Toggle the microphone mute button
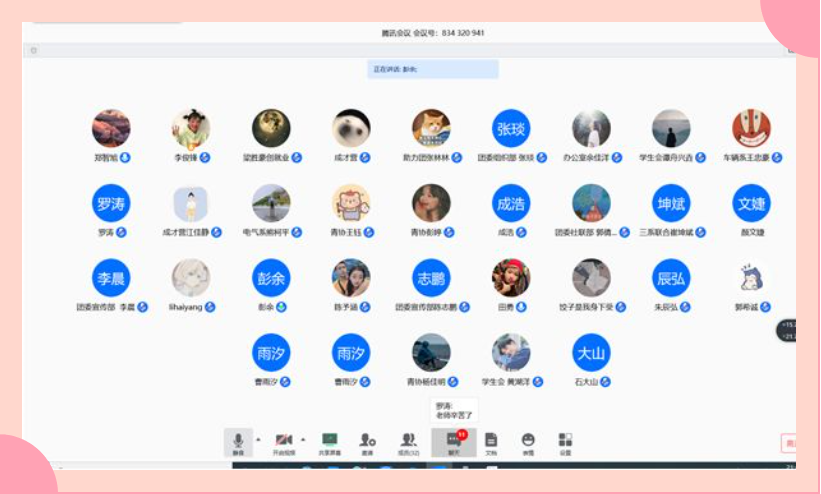The image size is (821, 494). [238, 441]
